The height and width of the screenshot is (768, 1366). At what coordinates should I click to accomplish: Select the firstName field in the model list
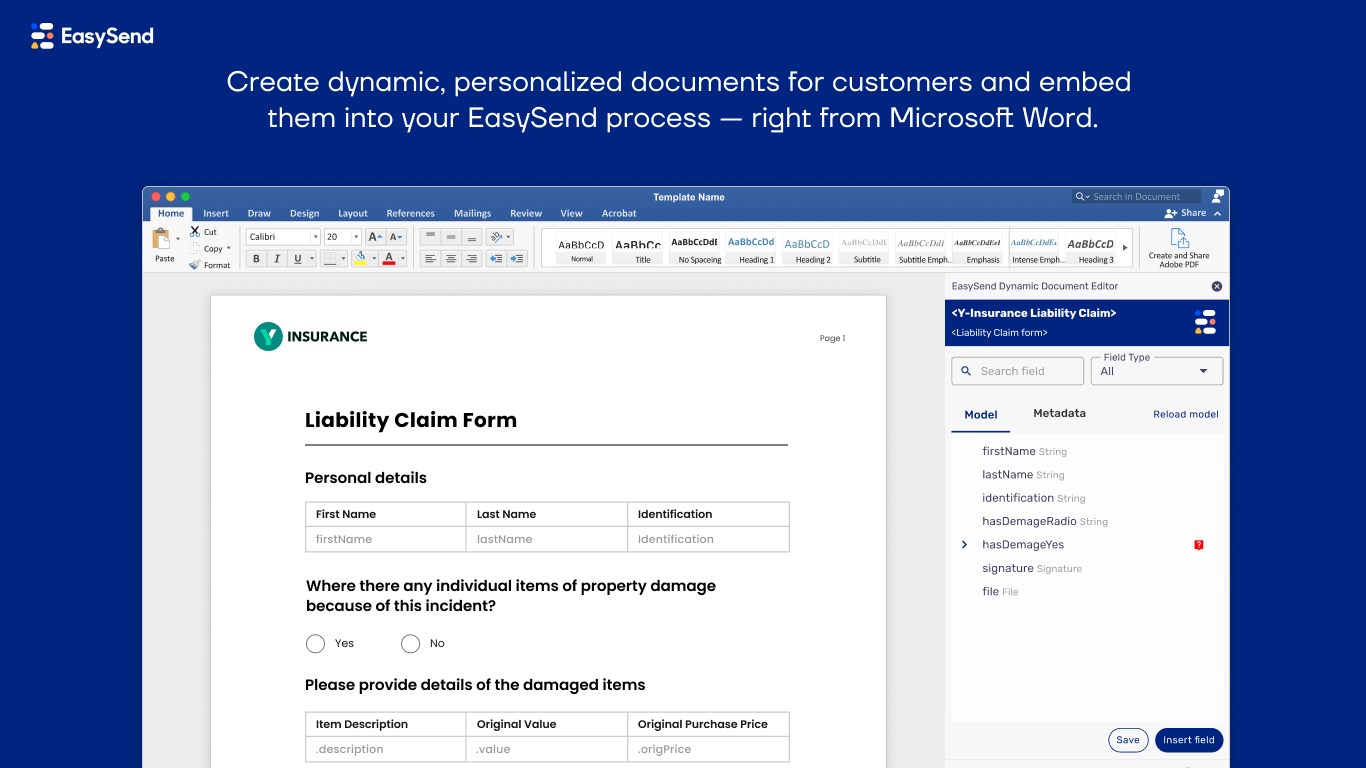coord(1024,451)
